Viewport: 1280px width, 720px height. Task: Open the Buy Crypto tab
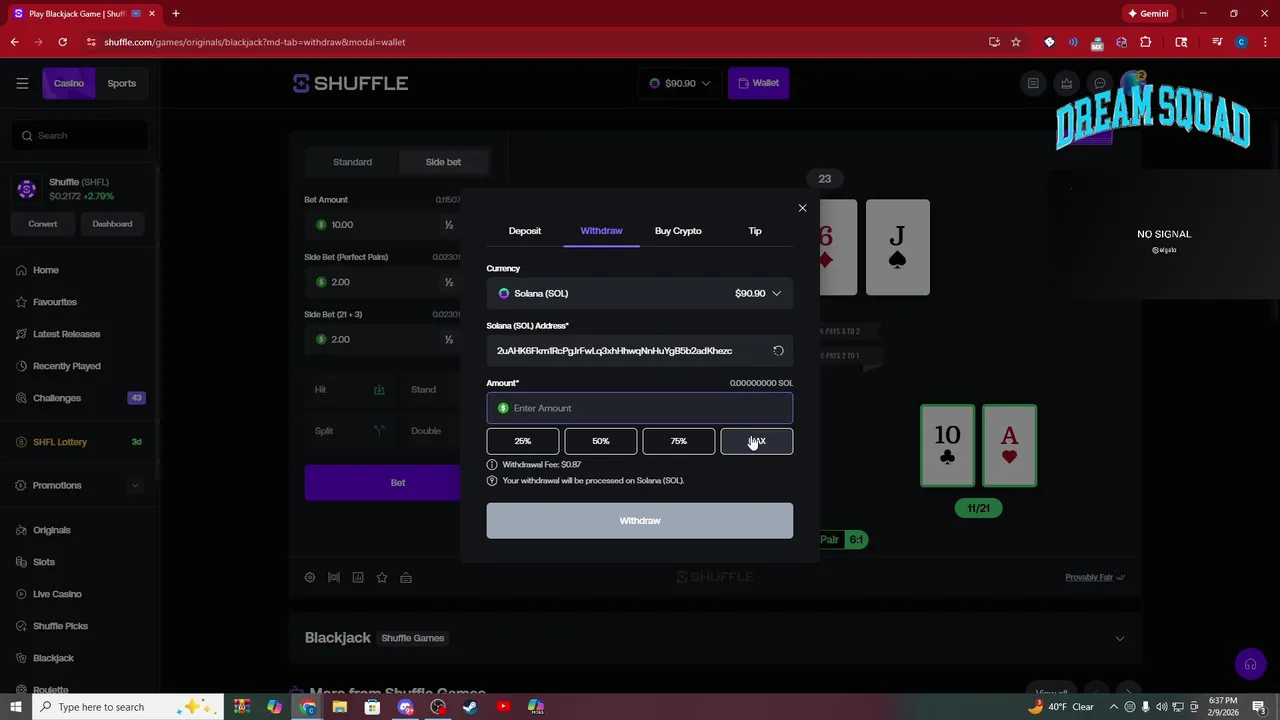678,231
